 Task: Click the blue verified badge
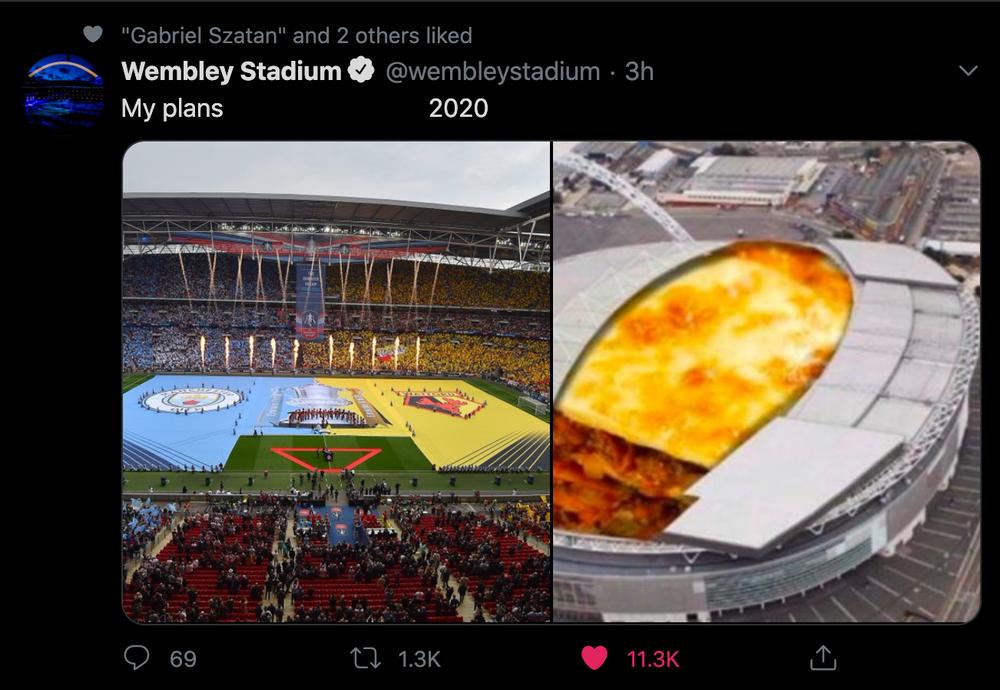[361, 70]
